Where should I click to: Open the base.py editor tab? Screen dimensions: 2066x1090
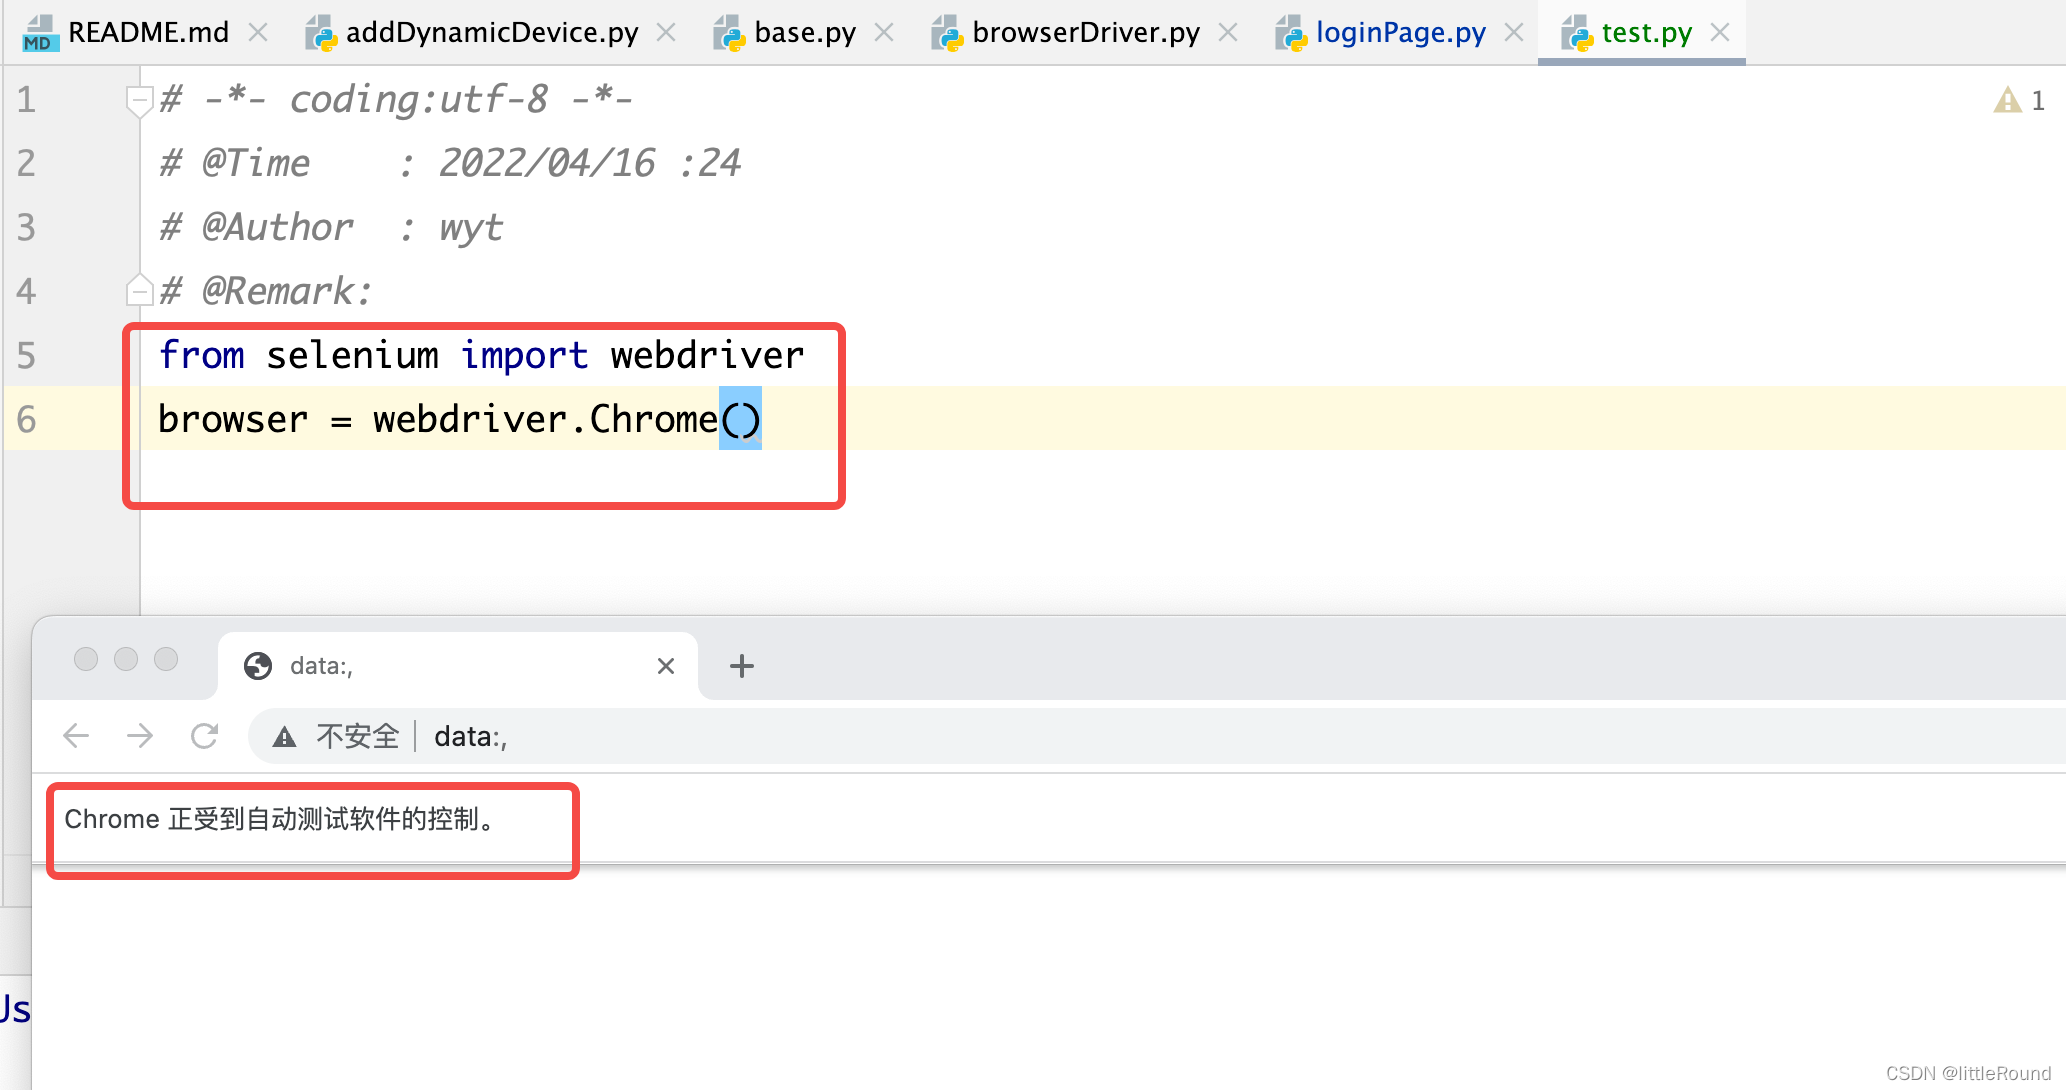804,33
